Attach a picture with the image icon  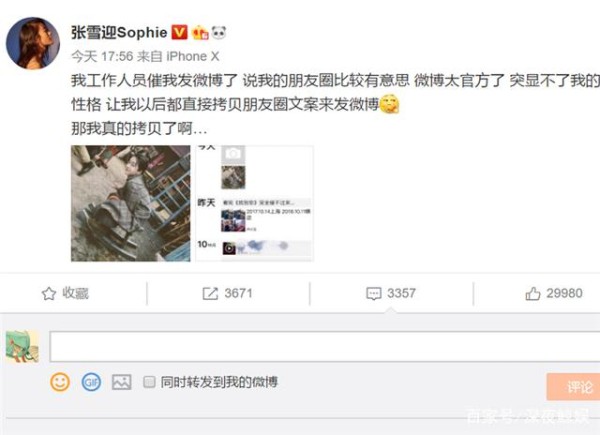click(x=122, y=382)
